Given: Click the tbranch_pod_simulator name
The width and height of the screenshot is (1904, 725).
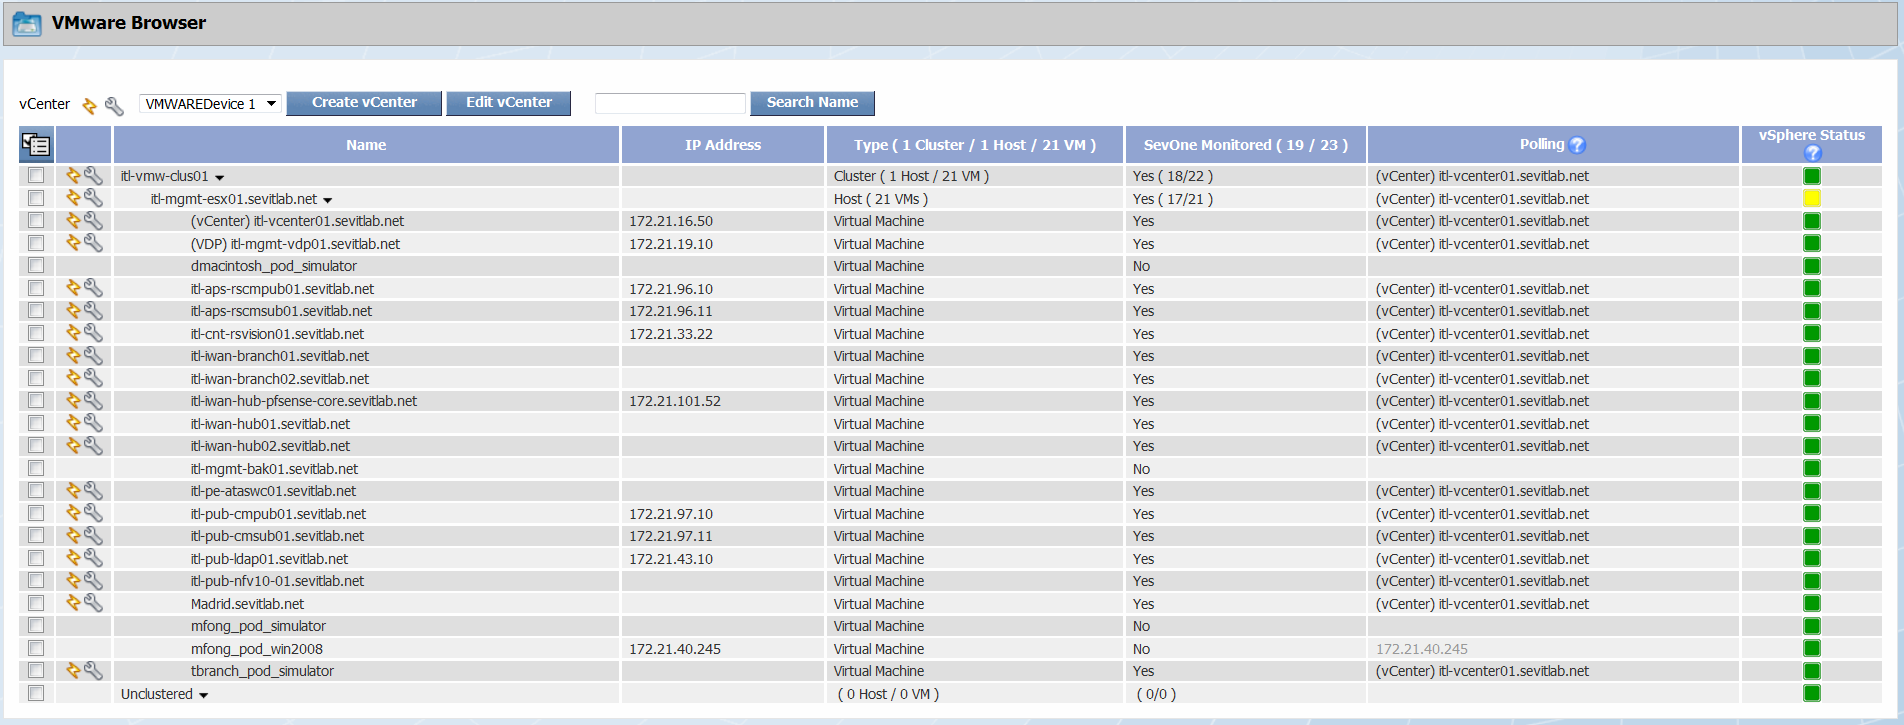Looking at the screenshot, I should (x=262, y=671).
